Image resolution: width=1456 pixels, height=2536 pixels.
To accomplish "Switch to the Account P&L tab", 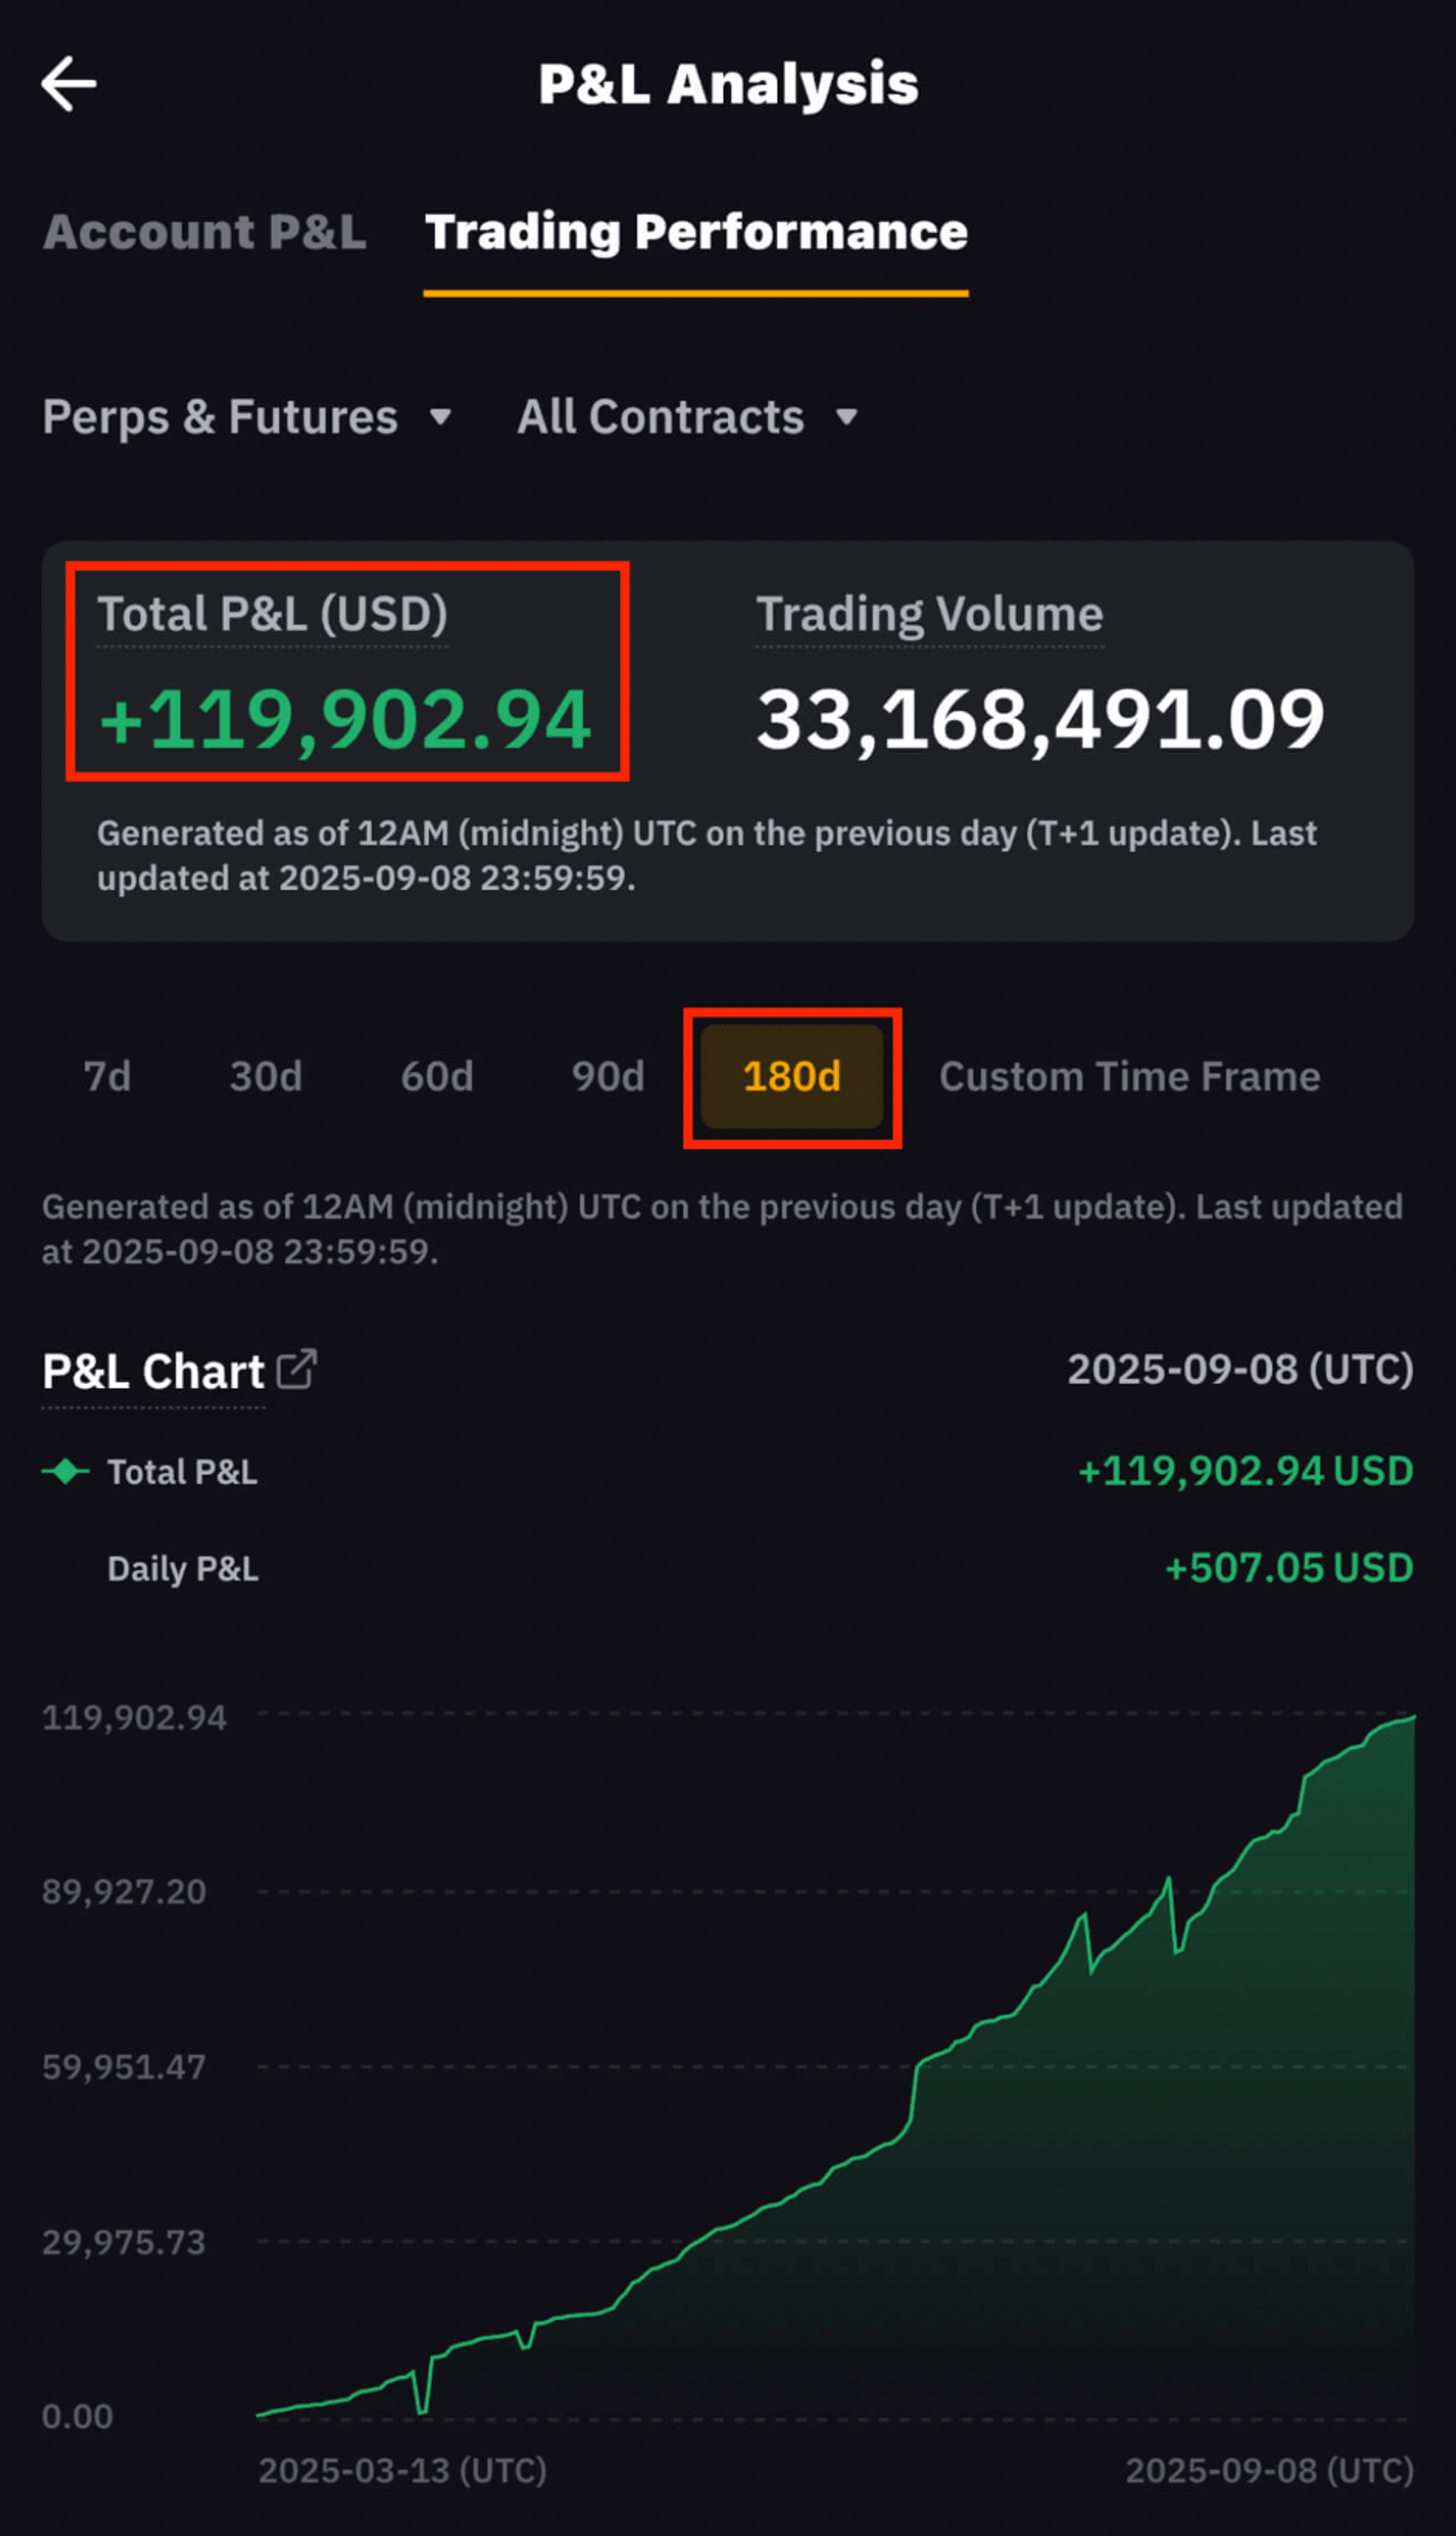I will (204, 232).
